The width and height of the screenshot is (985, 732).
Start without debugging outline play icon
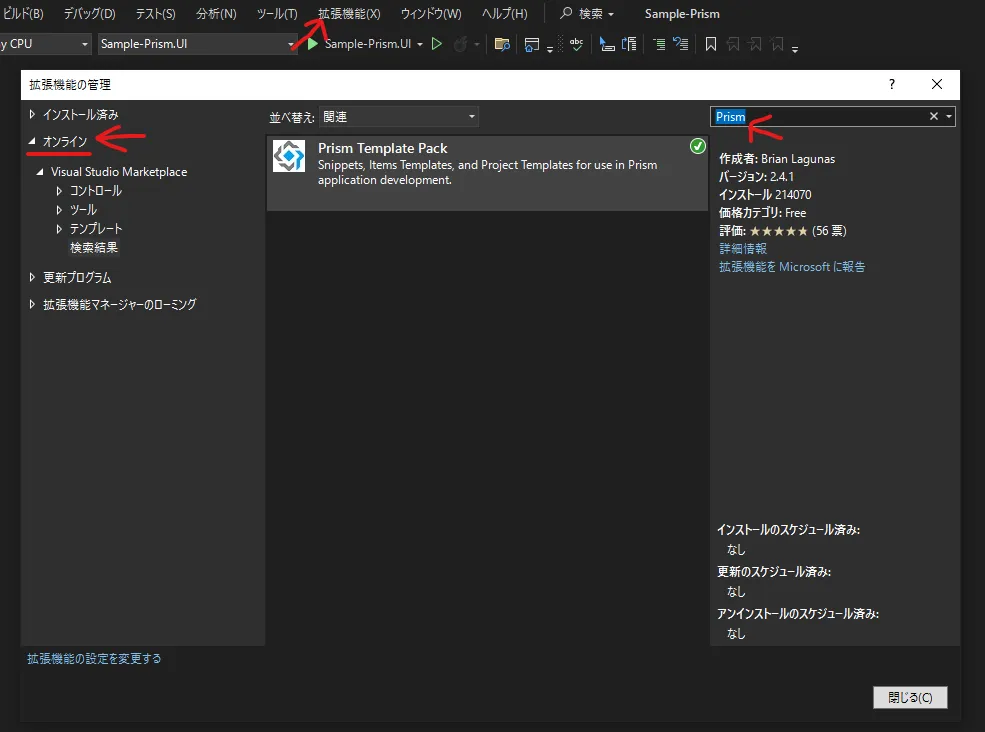[x=437, y=44]
